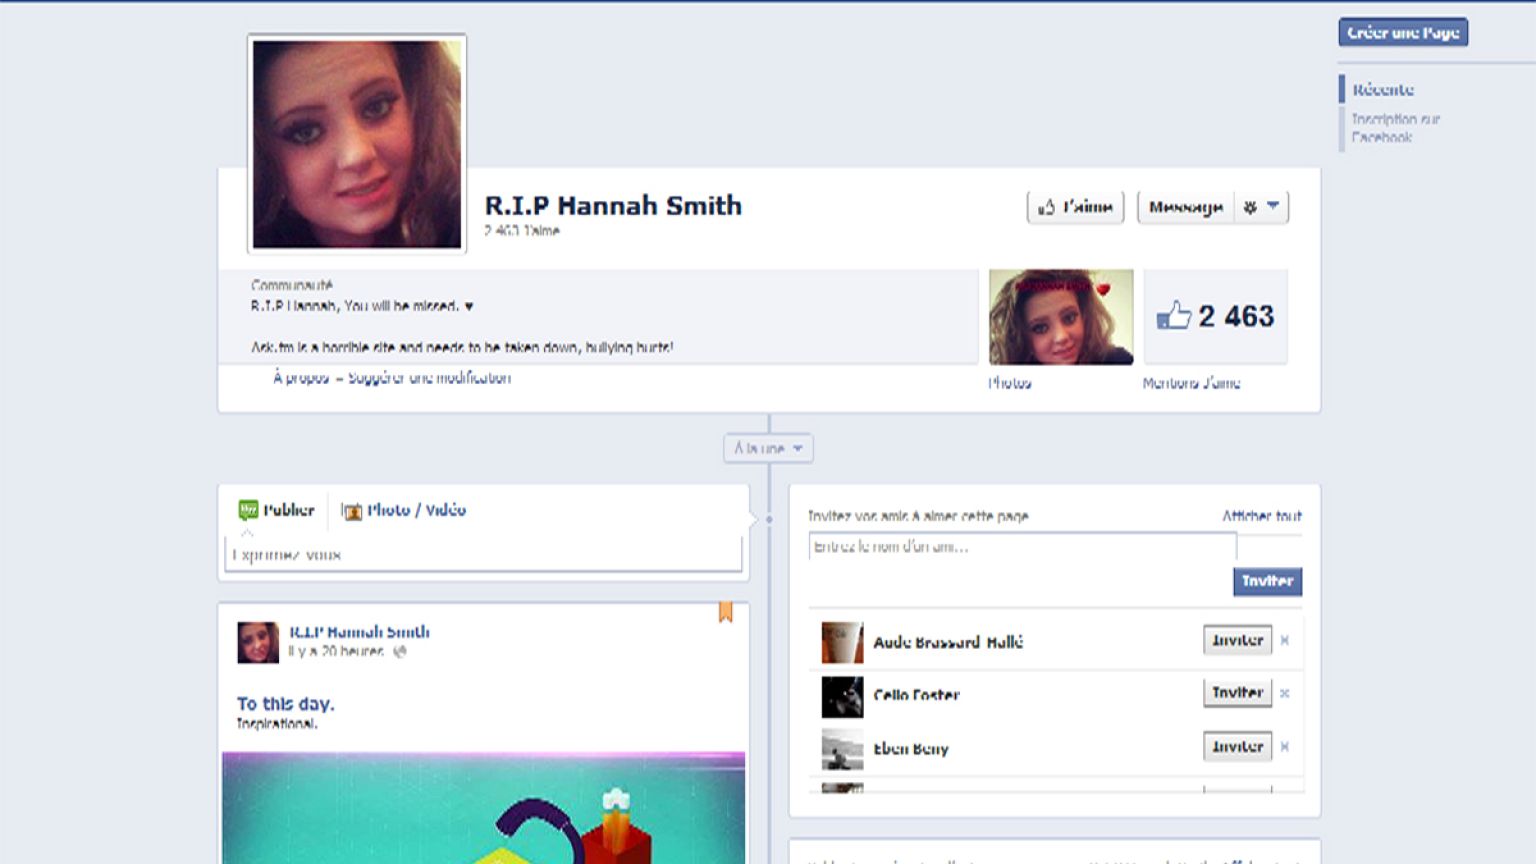Click the post's orange bookmark icon
This screenshot has width=1536, height=864.
click(x=725, y=611)
